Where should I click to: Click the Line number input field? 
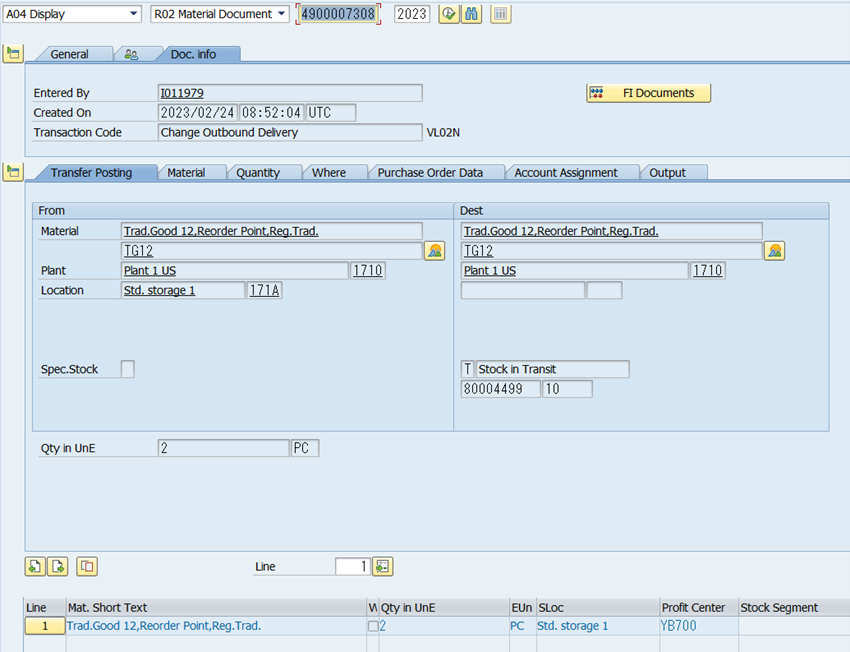353,567
